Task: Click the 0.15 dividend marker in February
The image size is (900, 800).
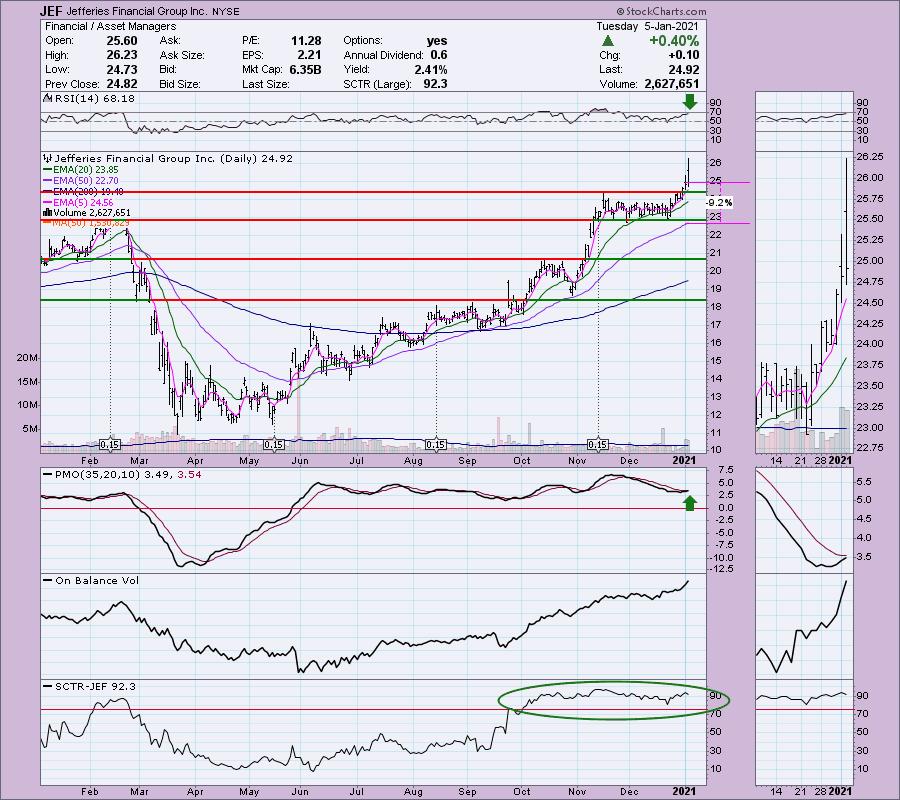Action: click(110, 445)
